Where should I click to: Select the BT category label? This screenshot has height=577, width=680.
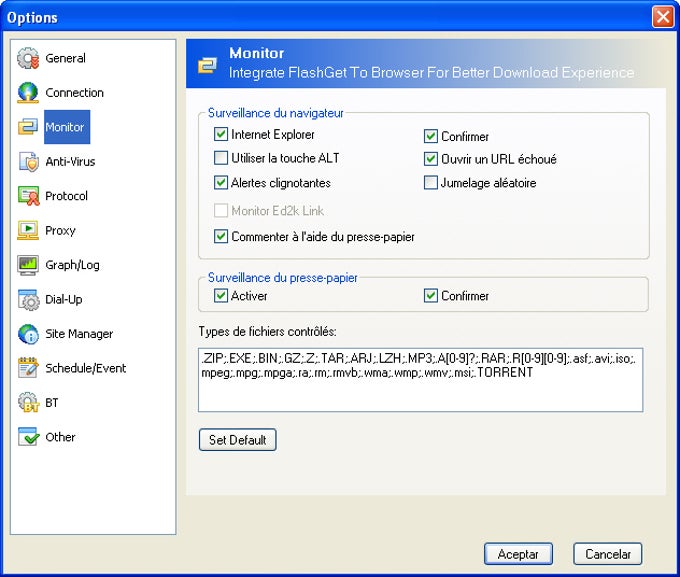pos(52,403)
